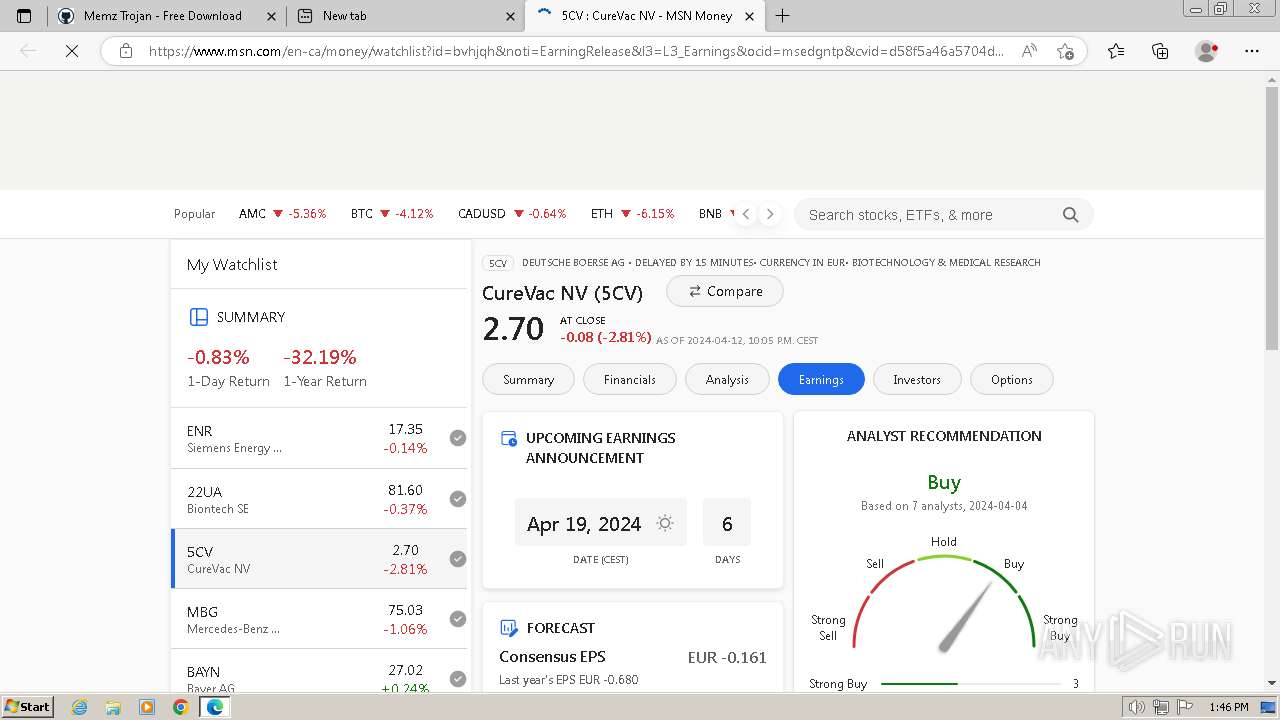Viewport: 1280px width, 720px height.
Task: Open the CADUSD popular ticker
Action: [x=512, y=214]
